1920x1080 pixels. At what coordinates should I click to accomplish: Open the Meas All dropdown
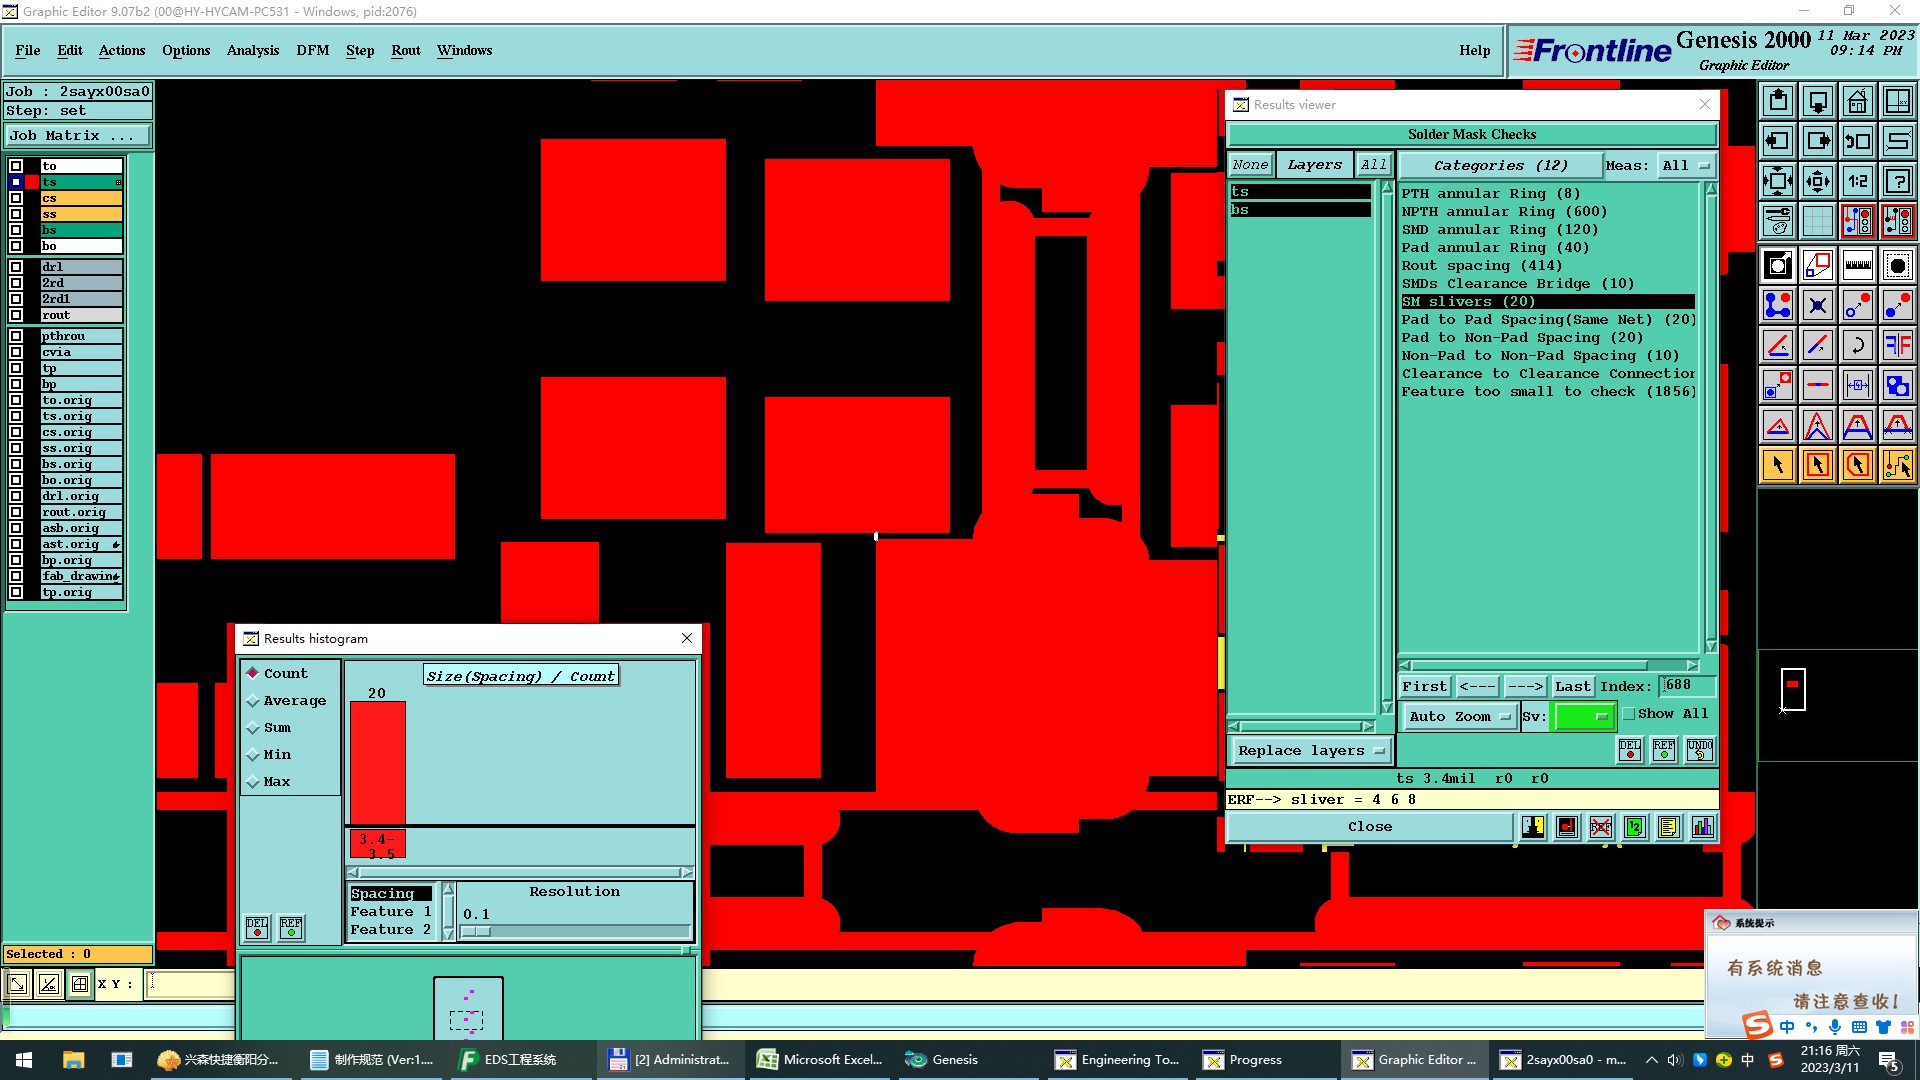pos(1686,165)
